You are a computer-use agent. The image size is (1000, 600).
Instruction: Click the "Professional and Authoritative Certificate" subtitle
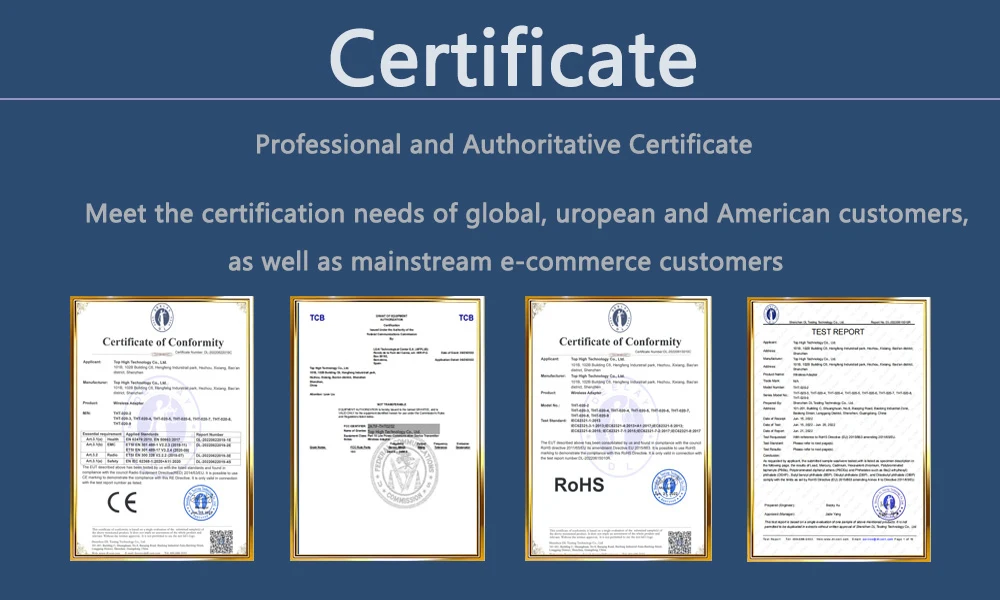503,144
